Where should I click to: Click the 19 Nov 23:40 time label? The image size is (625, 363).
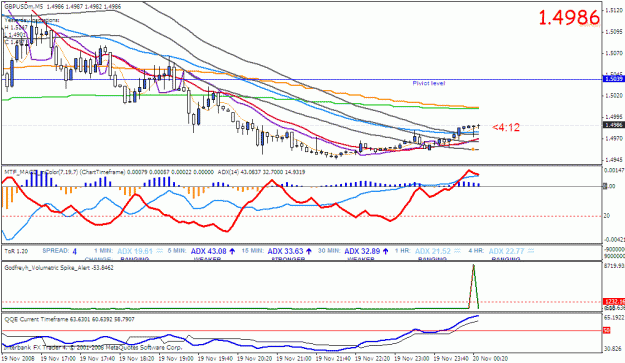pyautogui.click(x=452, y=358)
